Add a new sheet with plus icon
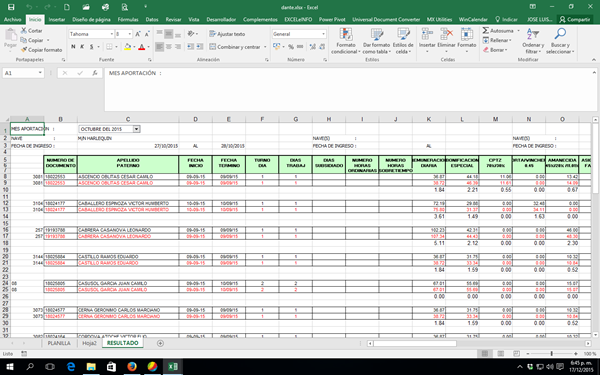Viewport: 600px width, 375px height. tap(160, 343)
